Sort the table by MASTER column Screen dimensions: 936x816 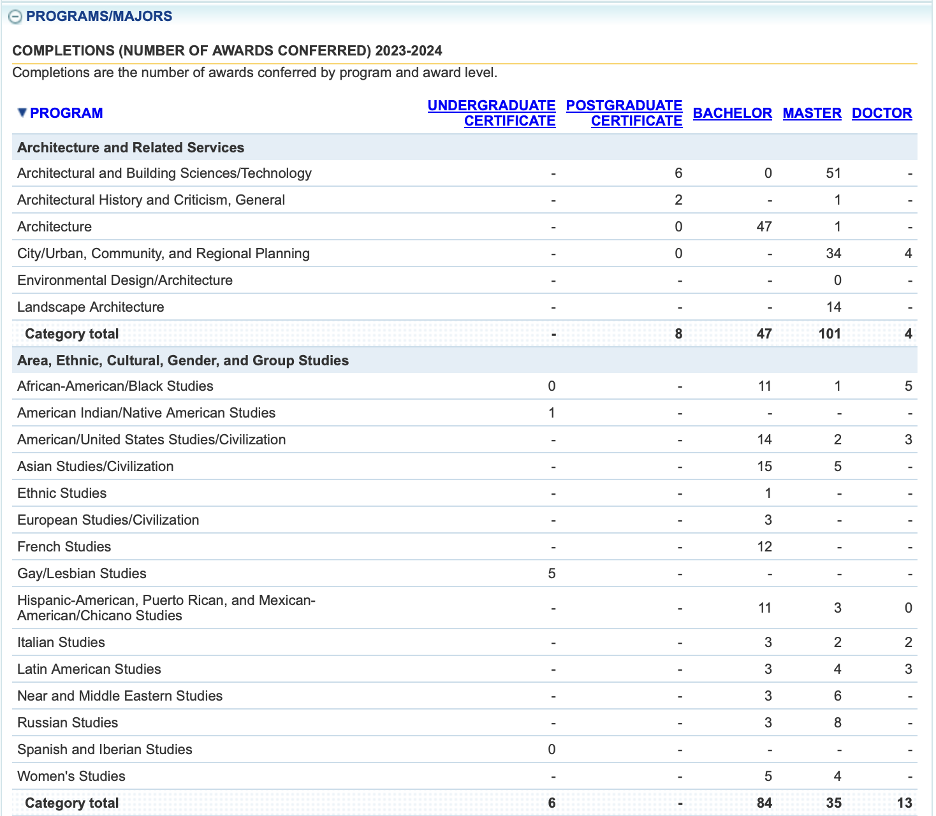811,113
